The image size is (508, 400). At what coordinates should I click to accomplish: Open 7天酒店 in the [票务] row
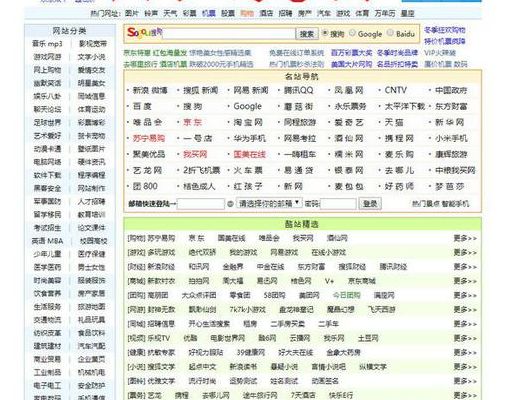point(303,395)
